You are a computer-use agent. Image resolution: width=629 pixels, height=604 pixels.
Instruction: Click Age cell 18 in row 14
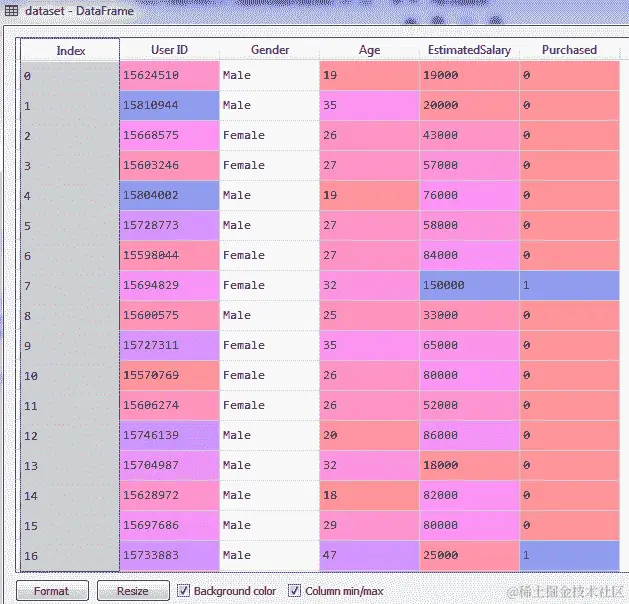tap(369, 496)
